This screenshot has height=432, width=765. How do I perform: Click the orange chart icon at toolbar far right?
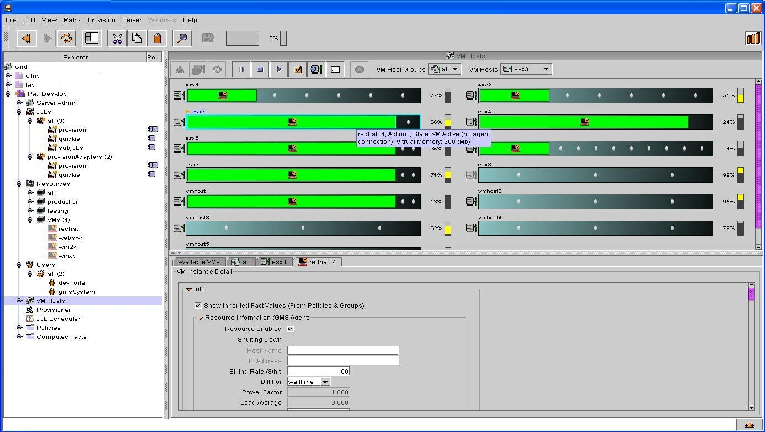pos(753,38)
